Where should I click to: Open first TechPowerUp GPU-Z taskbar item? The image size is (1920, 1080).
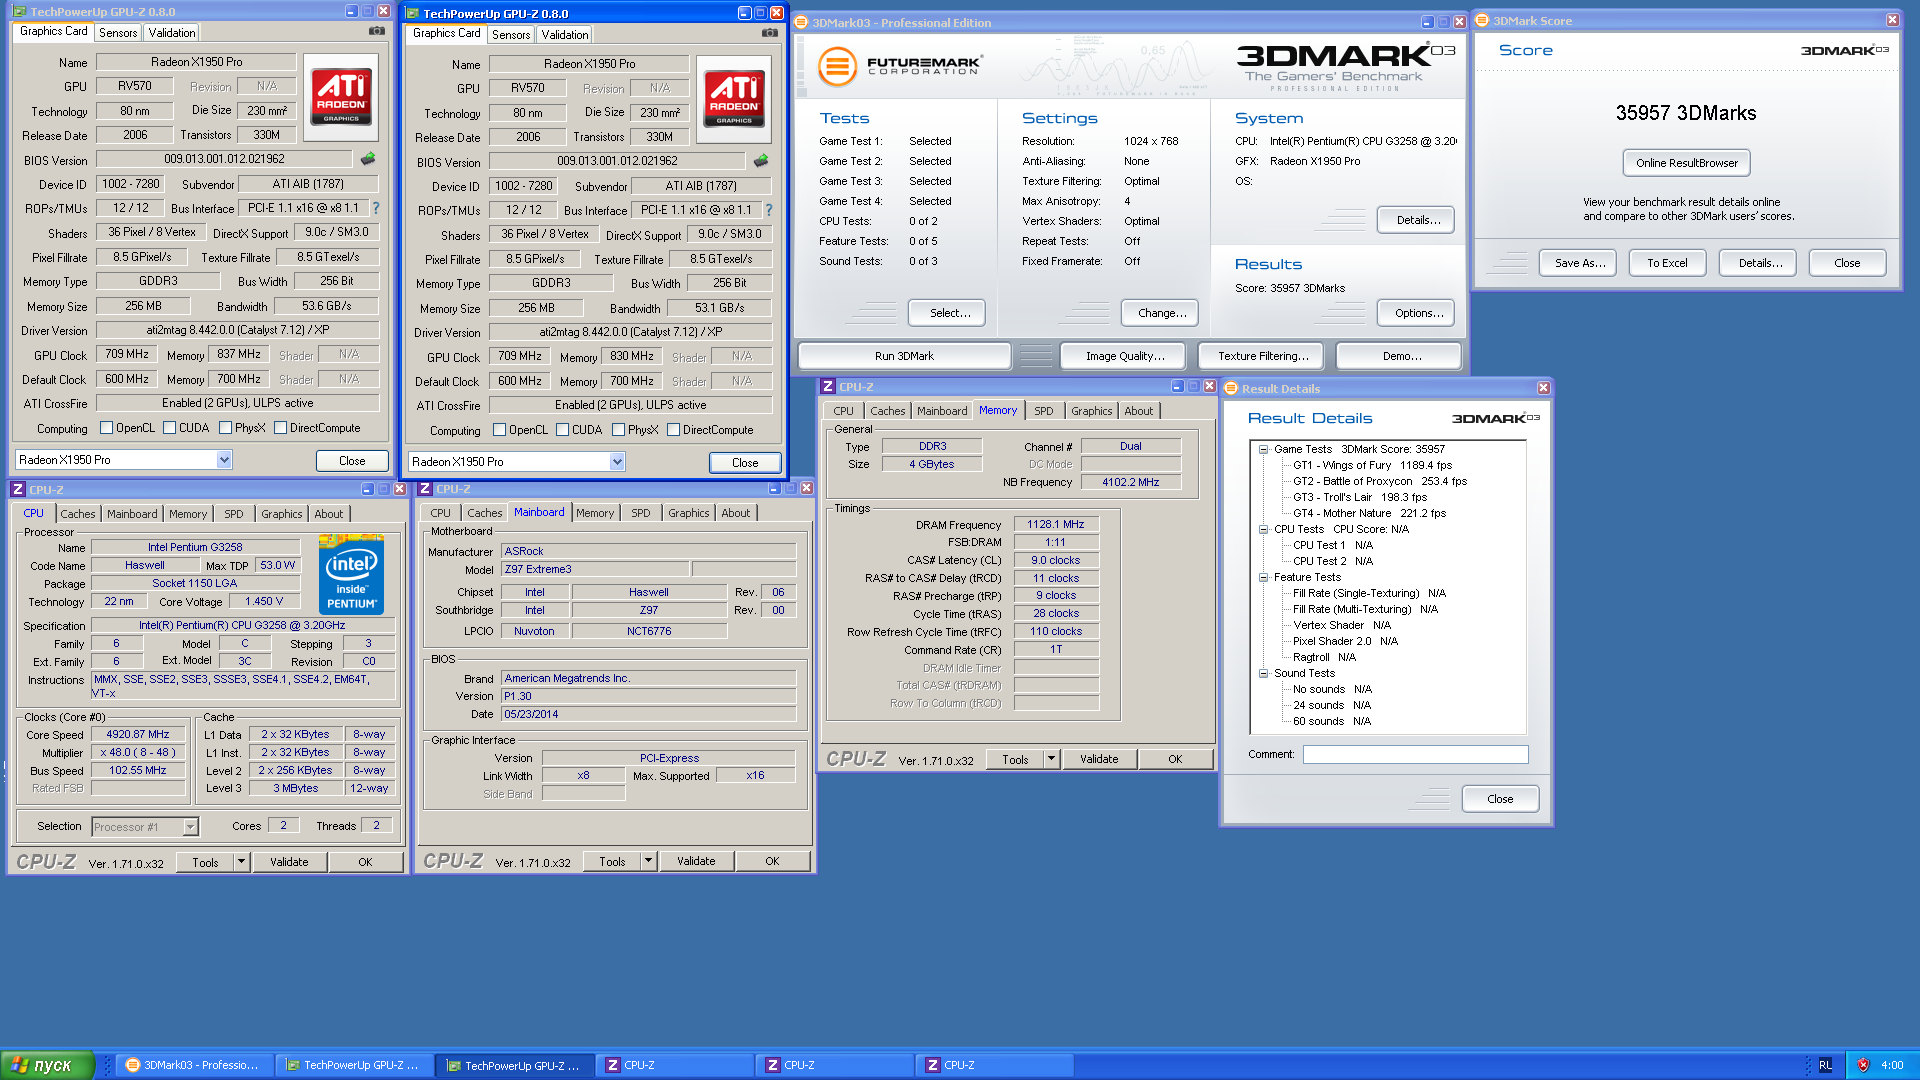[354, 1065]
